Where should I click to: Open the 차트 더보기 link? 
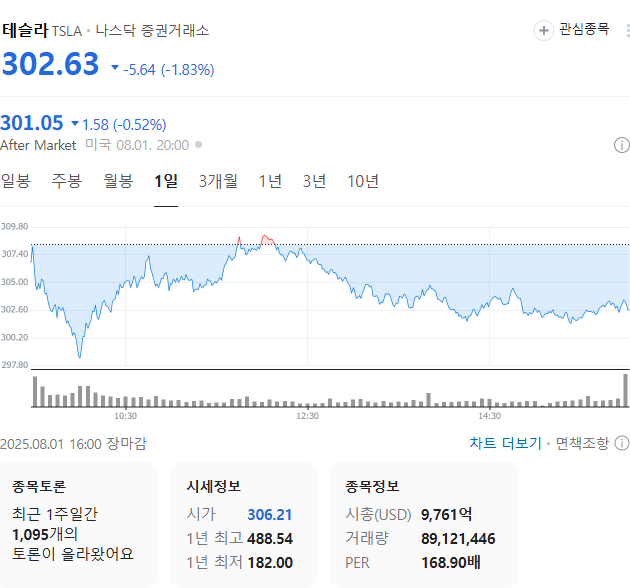click(505, 443)
